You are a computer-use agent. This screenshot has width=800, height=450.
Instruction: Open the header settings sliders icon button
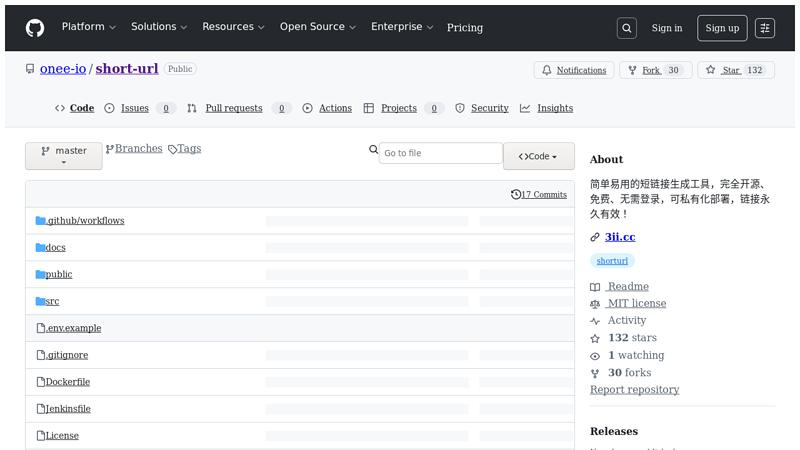point(765,28)
